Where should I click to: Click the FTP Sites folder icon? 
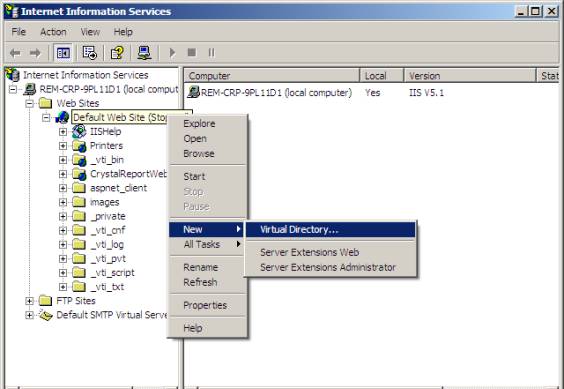pos(45,300)
